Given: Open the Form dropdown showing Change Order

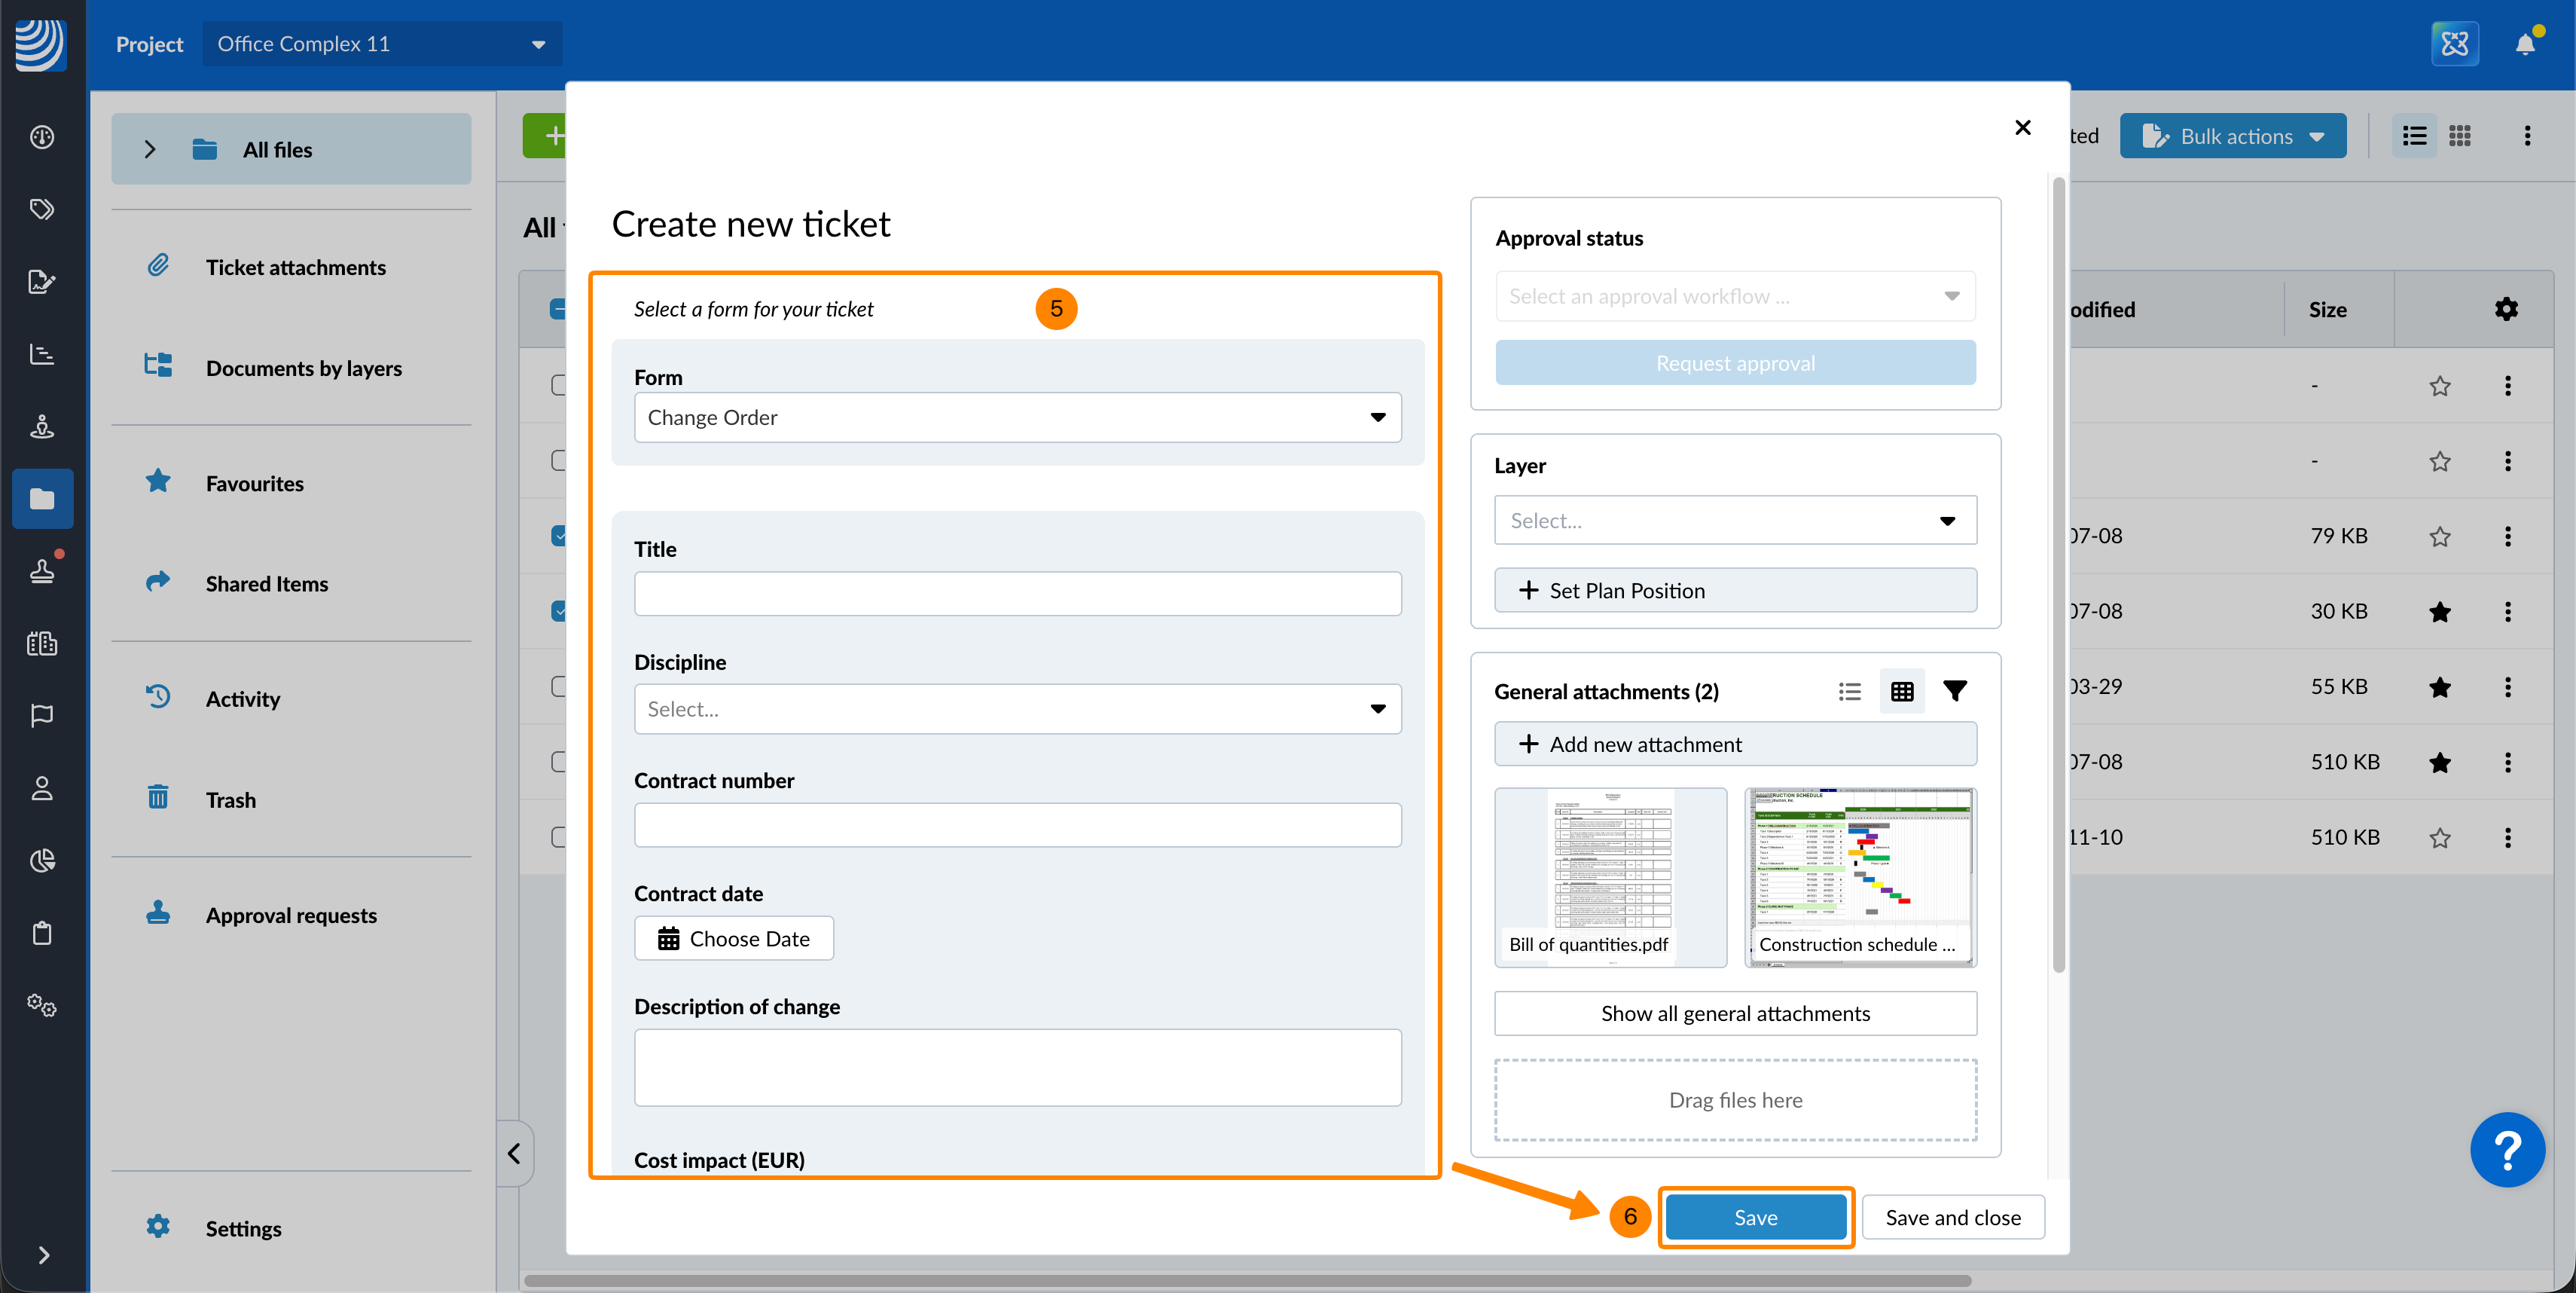Looking at the screenshot, I should (1017, 417).
